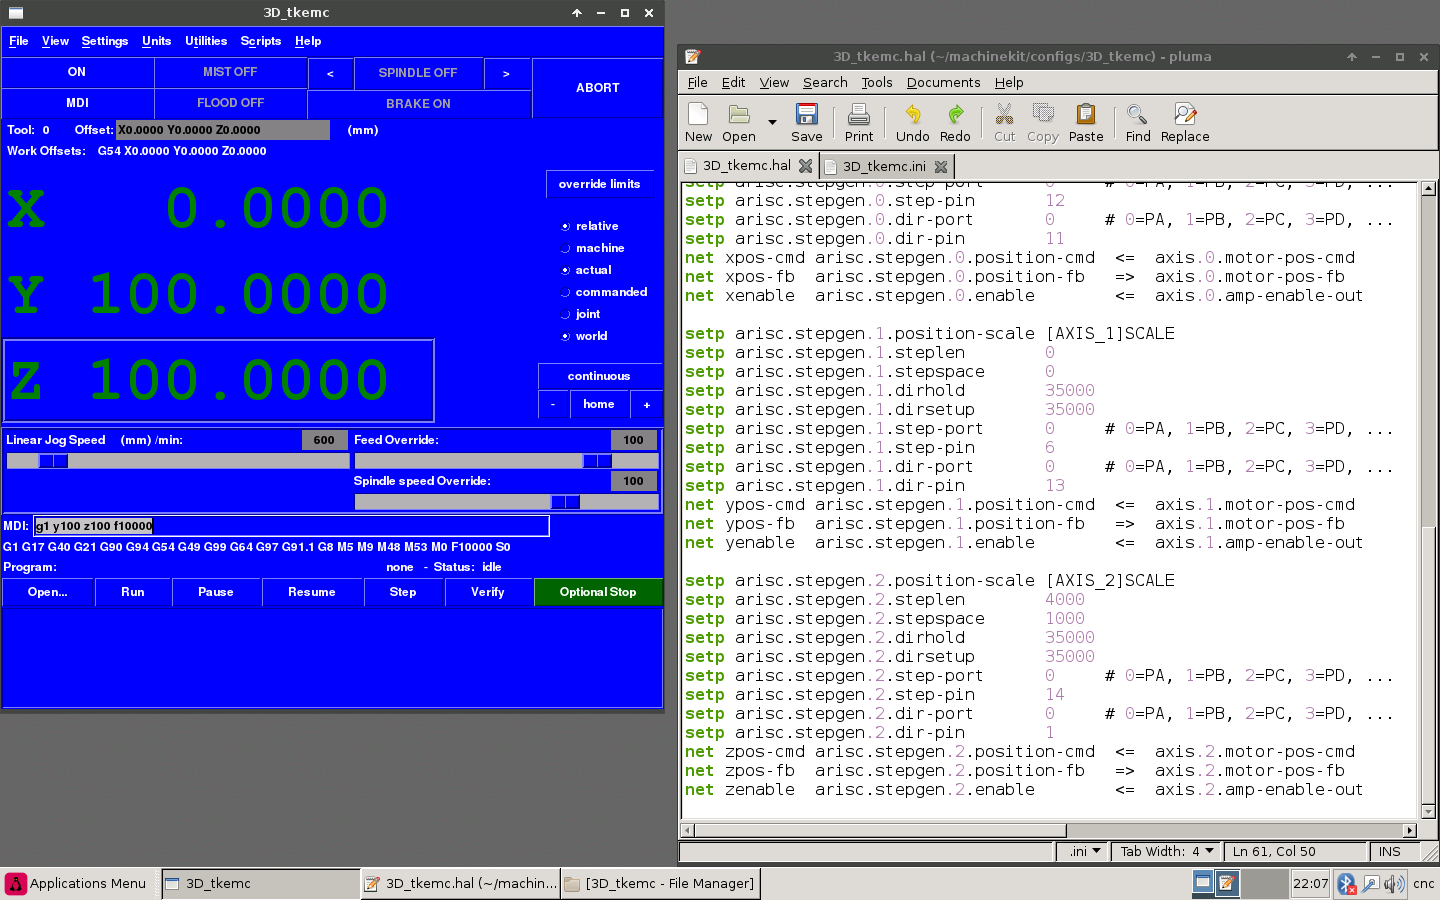Click the Redo toolbar icon

(955, 123)
